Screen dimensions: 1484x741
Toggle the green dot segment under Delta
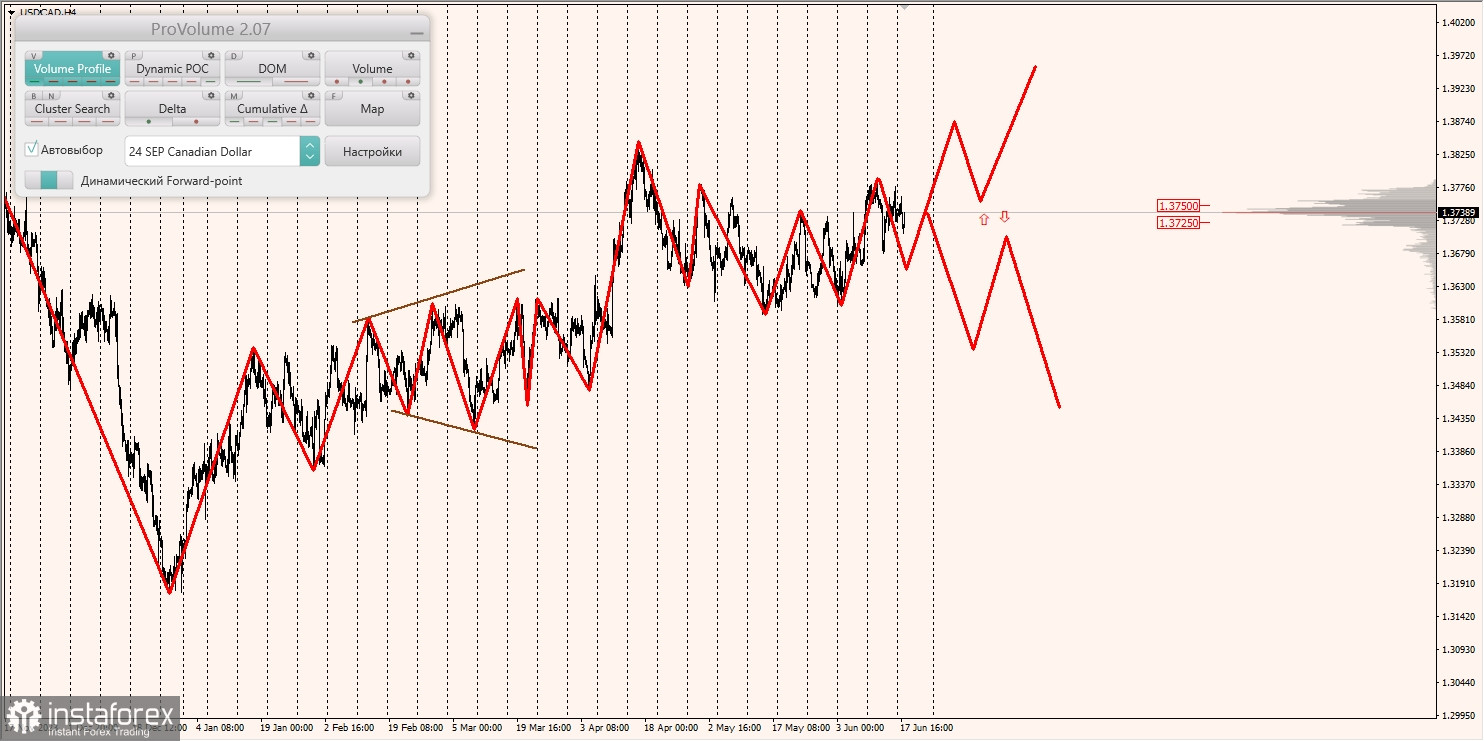pos(149,121)
